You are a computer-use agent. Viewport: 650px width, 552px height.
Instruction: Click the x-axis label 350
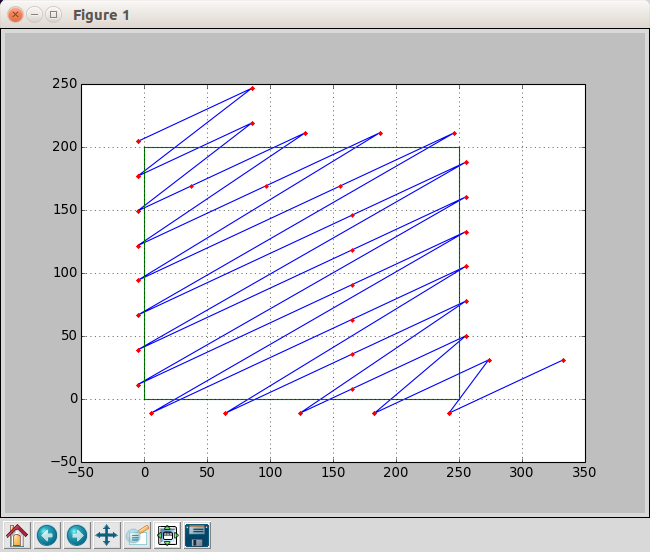(x=584, y=472)
